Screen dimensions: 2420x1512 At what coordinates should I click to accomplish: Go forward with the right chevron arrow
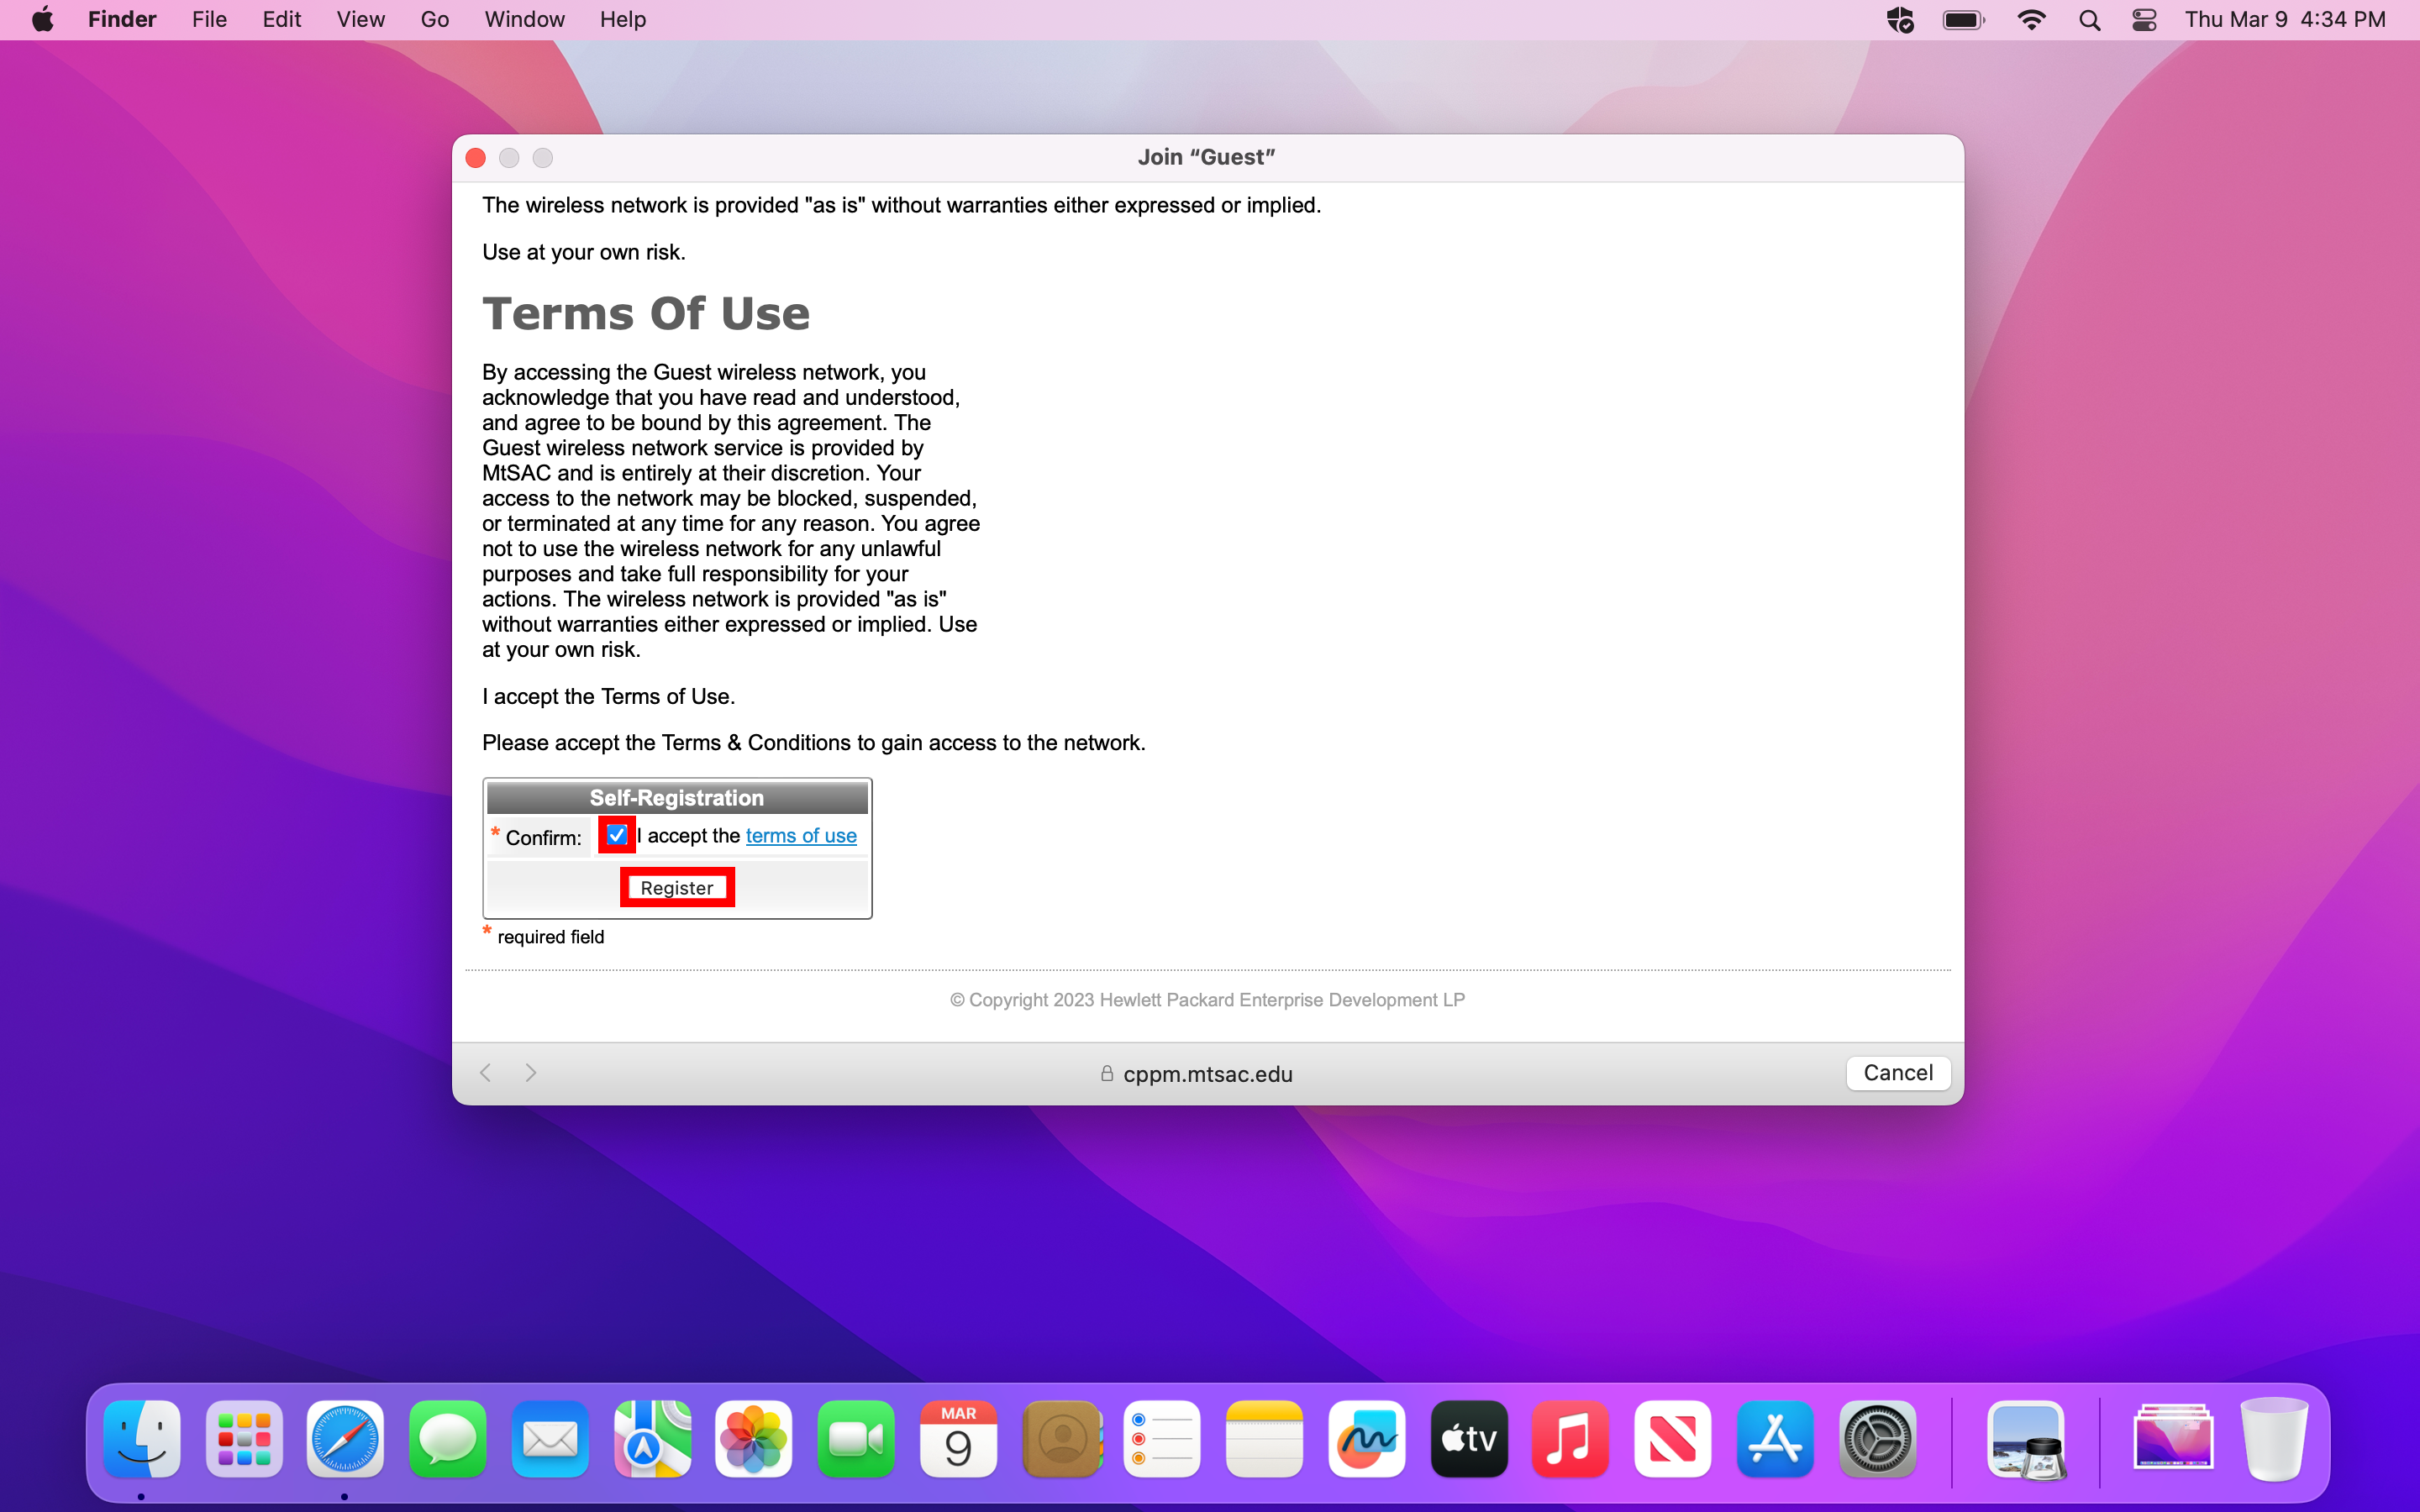pyautogui.click(x=531, y=1073)
